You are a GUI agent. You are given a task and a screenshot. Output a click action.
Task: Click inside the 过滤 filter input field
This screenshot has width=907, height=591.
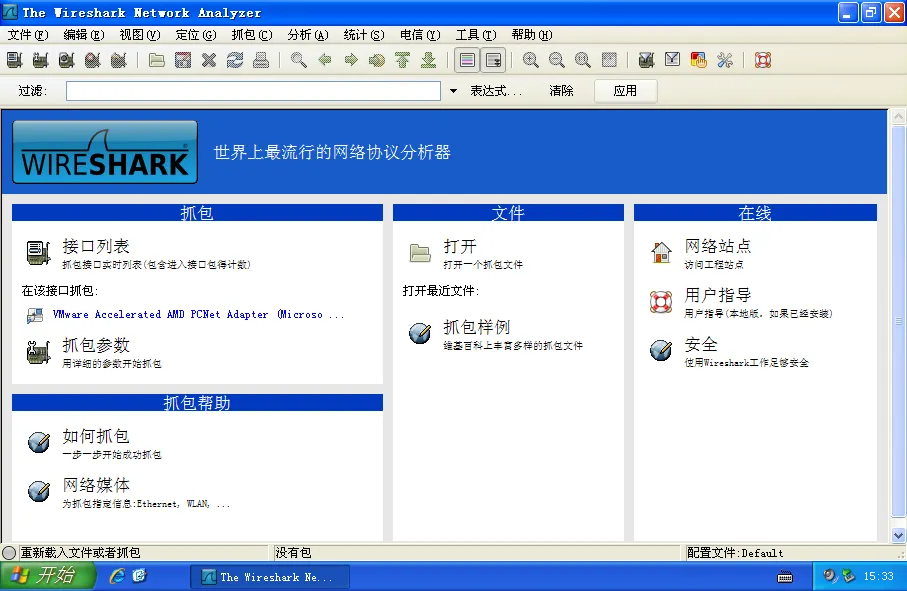pyautogui.click(x=250, y=90)
